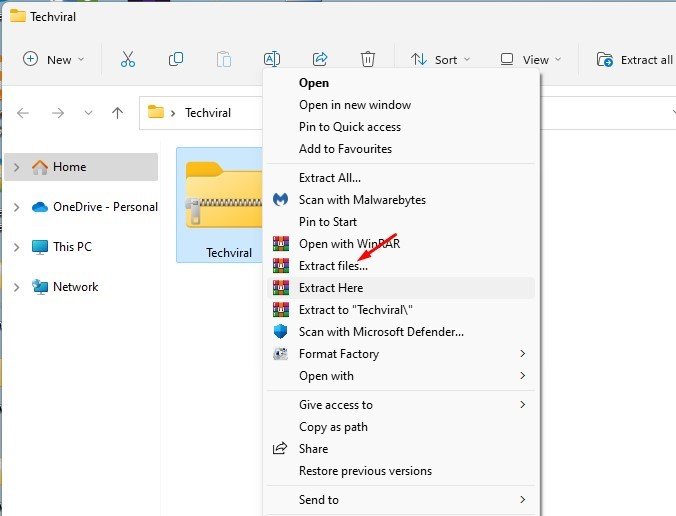The height and width of the screenshot is (516, 676).
Task: Open the View dropdown menu
Action: (531, 59)
